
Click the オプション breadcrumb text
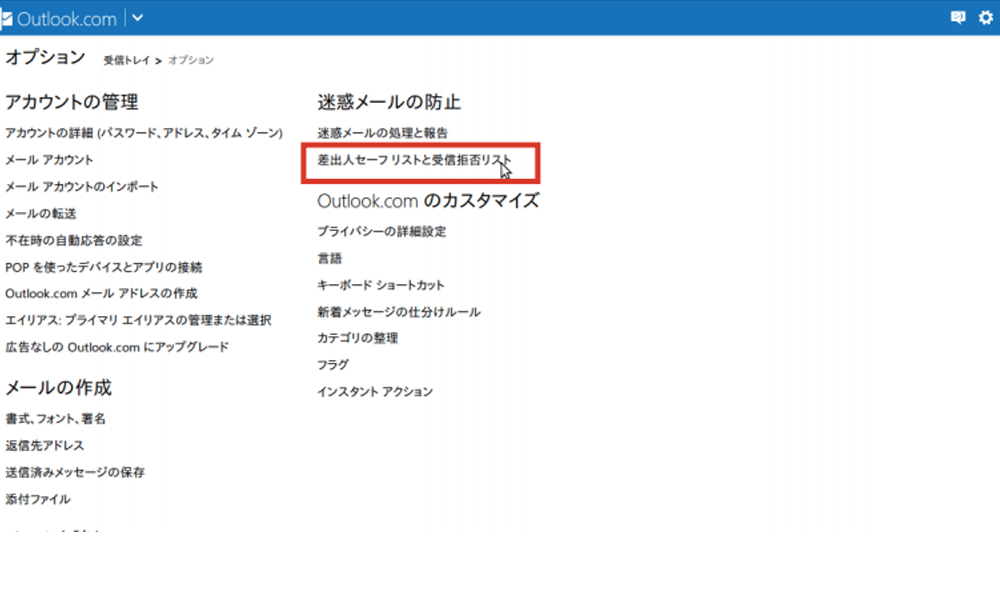tap(191, 60)
